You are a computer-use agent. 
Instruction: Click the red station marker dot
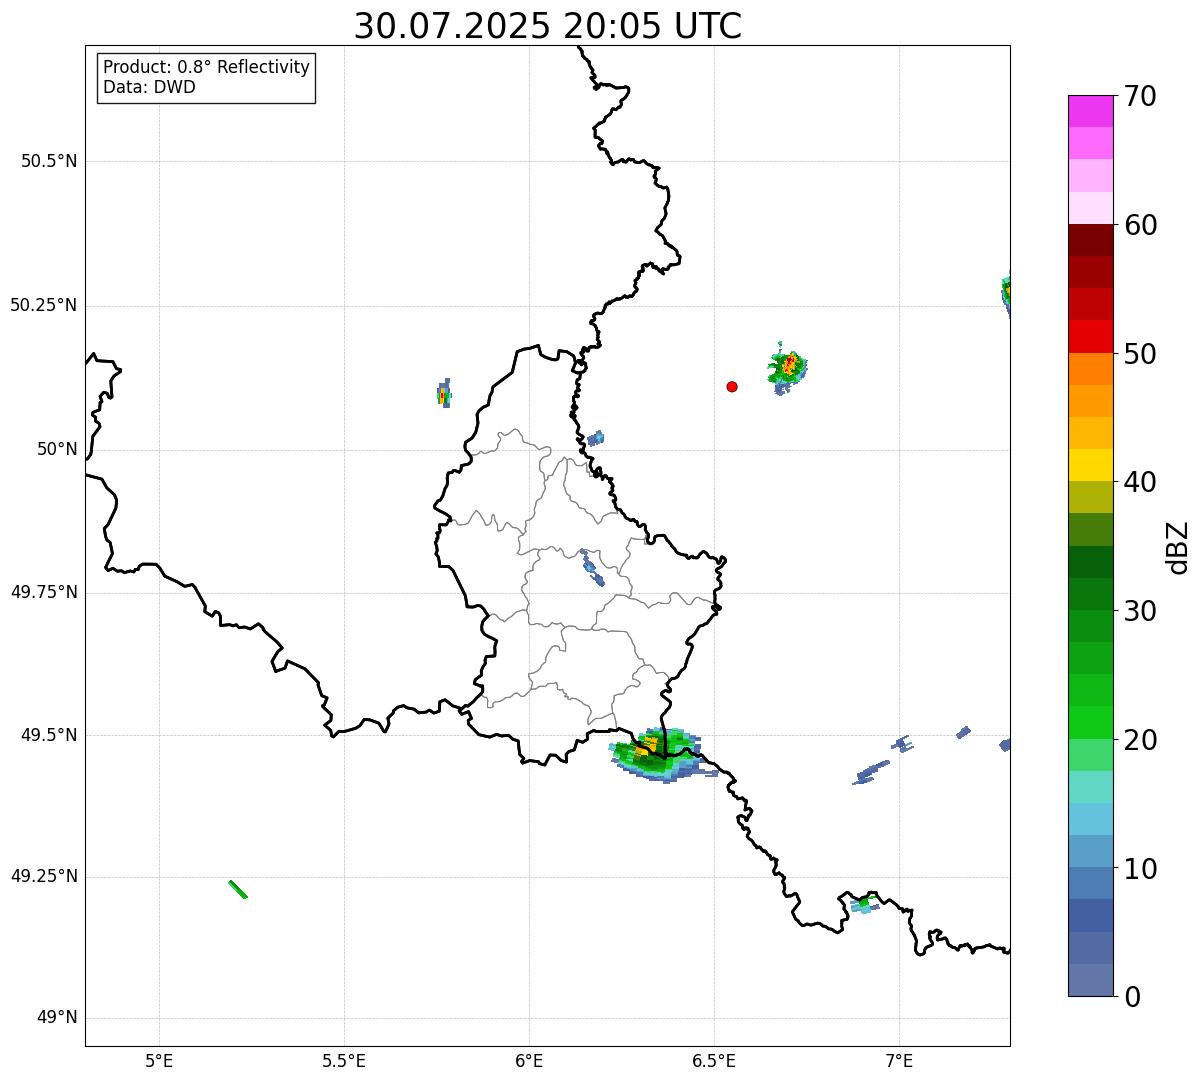pyautogui.click(x=732, y=386)
